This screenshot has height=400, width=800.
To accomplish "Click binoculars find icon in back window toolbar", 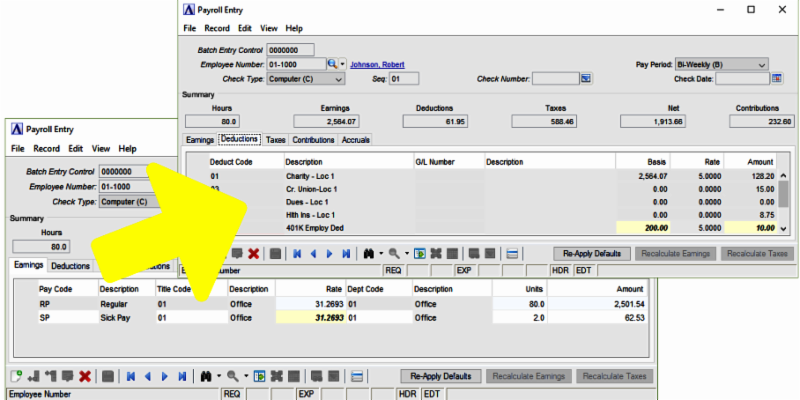I will (x=204, y=376).
